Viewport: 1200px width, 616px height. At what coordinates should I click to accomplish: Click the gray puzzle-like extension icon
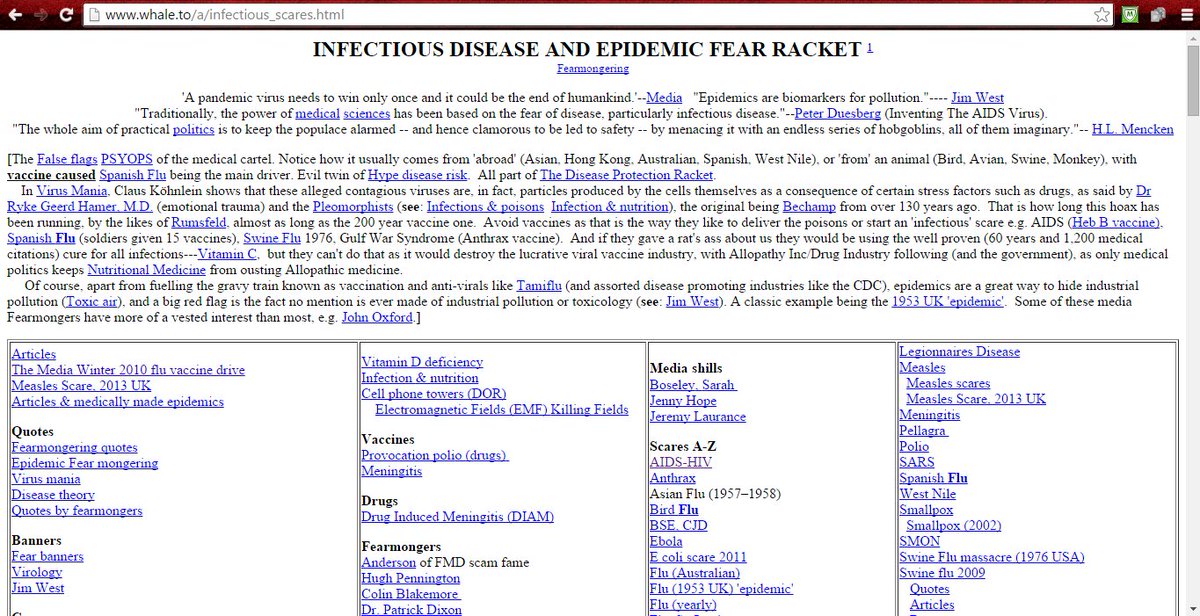(1158, 15)
